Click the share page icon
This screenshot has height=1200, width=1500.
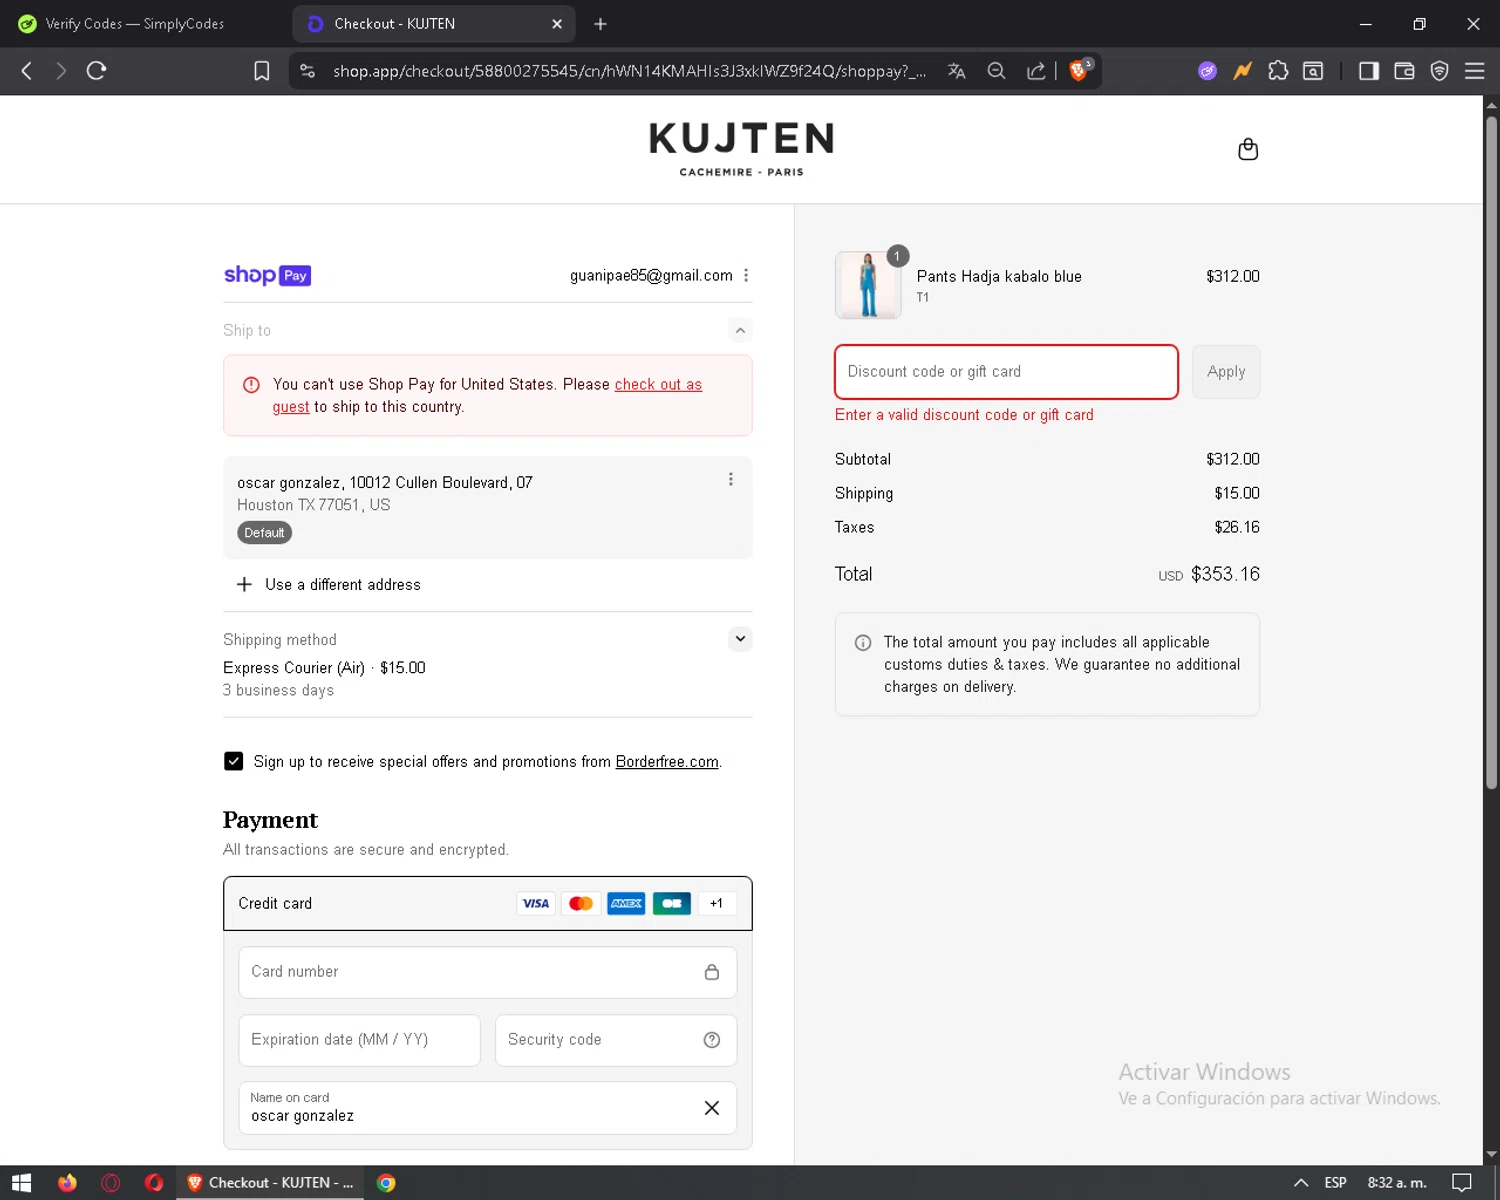point(1036,71)
